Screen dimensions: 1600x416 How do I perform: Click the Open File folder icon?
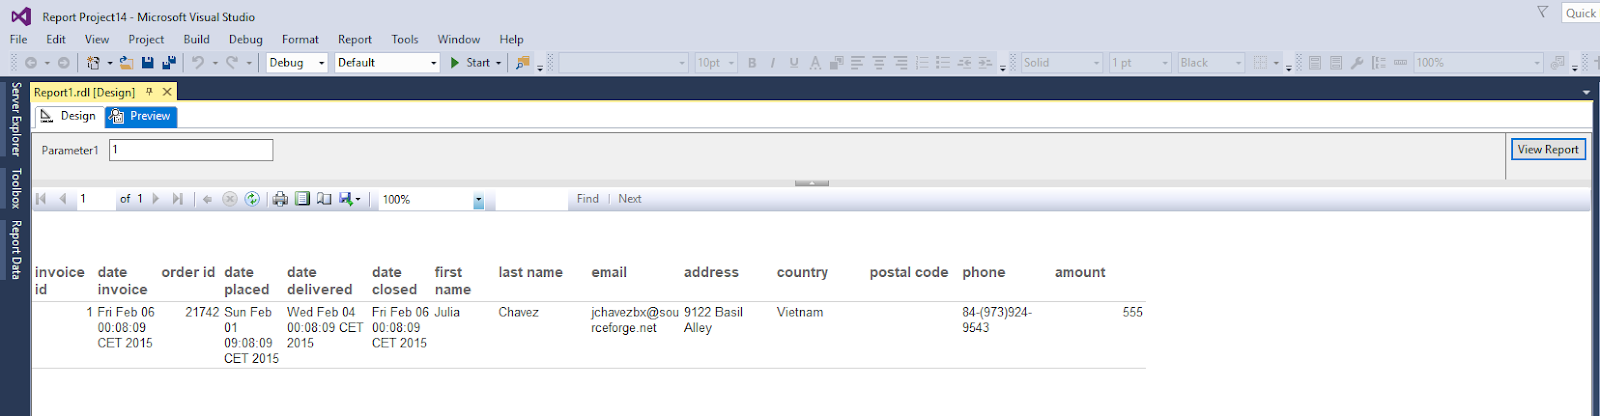tap(126, 63)
